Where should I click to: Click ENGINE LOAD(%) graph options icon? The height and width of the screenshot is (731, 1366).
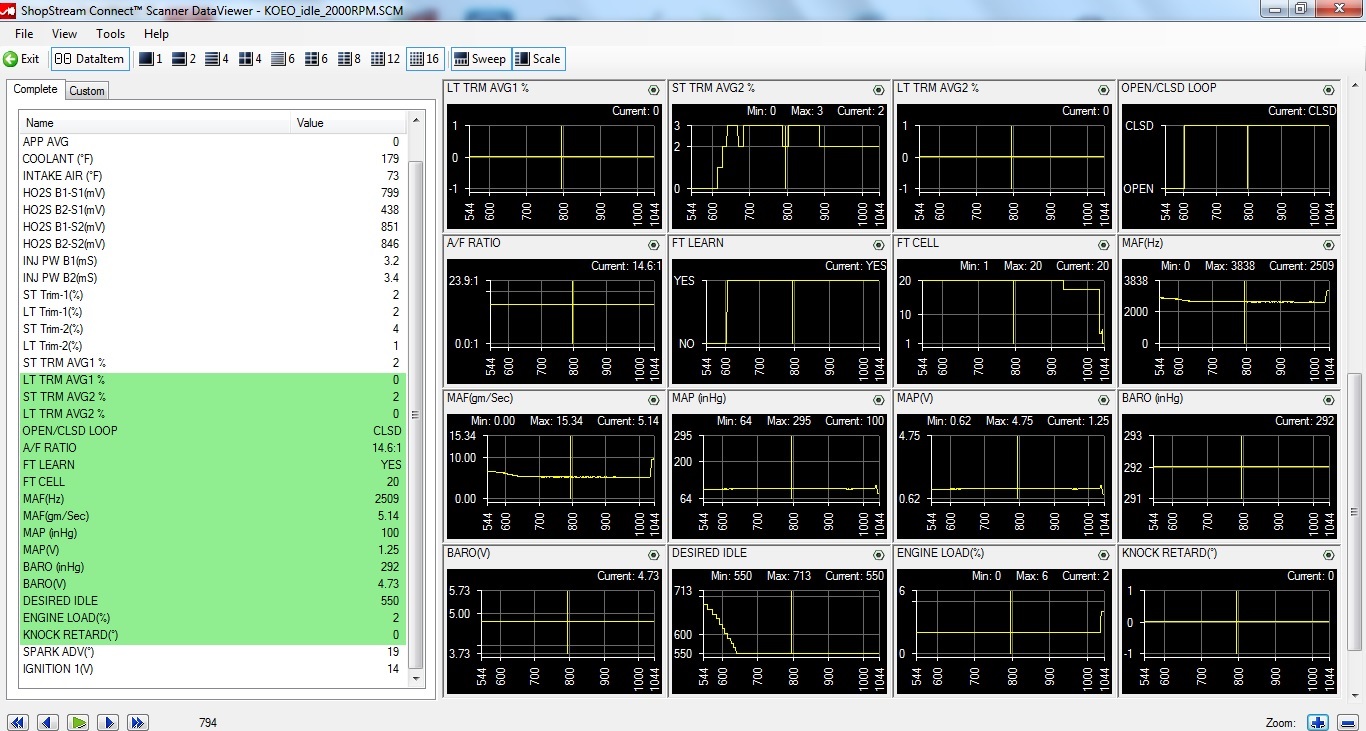click(x=1103, y=554)
